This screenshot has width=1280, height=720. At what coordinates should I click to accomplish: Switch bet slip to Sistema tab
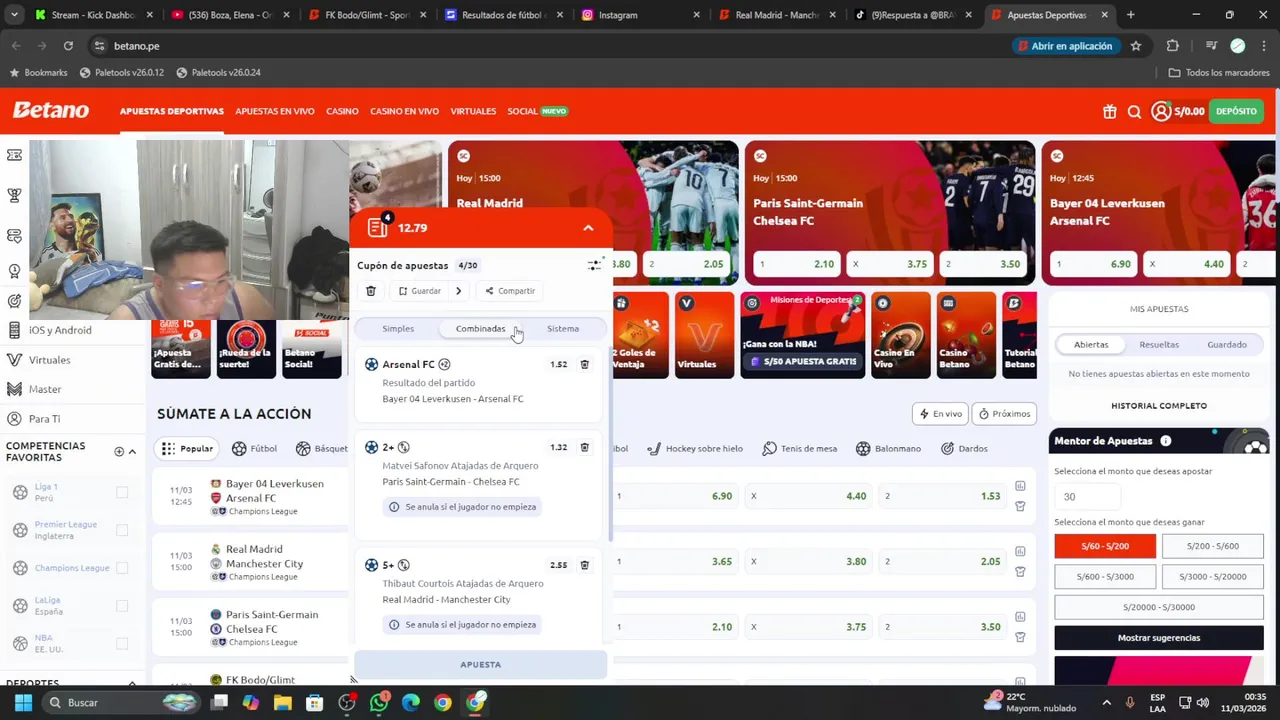coord(563,329)
